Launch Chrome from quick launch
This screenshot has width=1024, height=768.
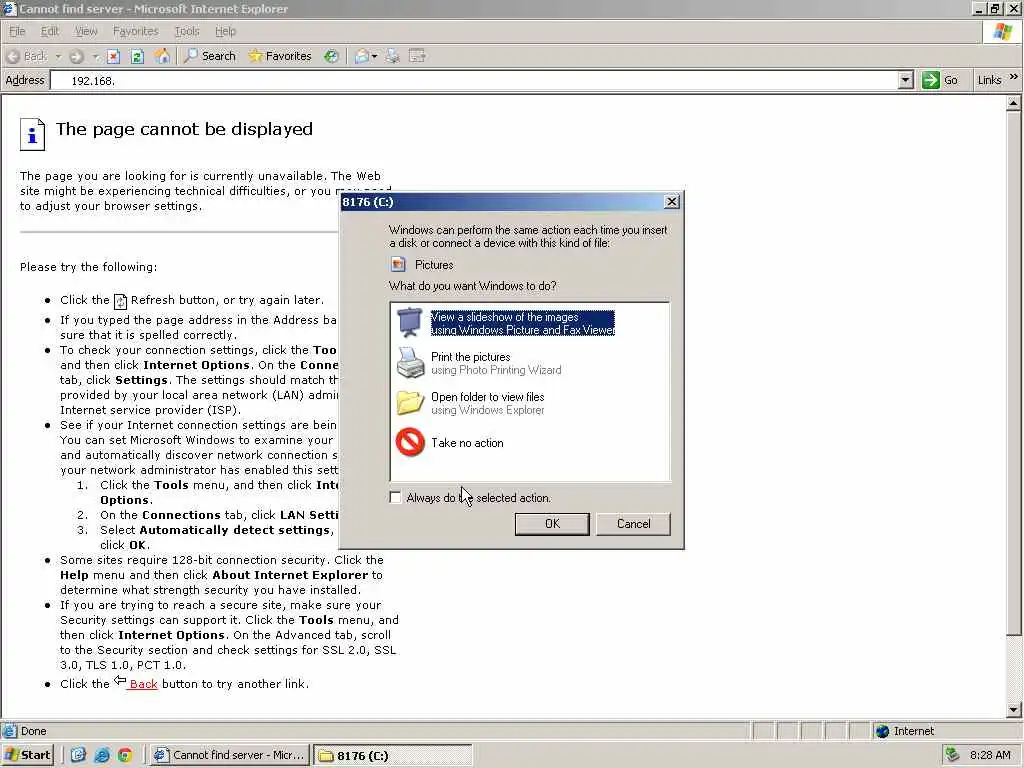125,756
